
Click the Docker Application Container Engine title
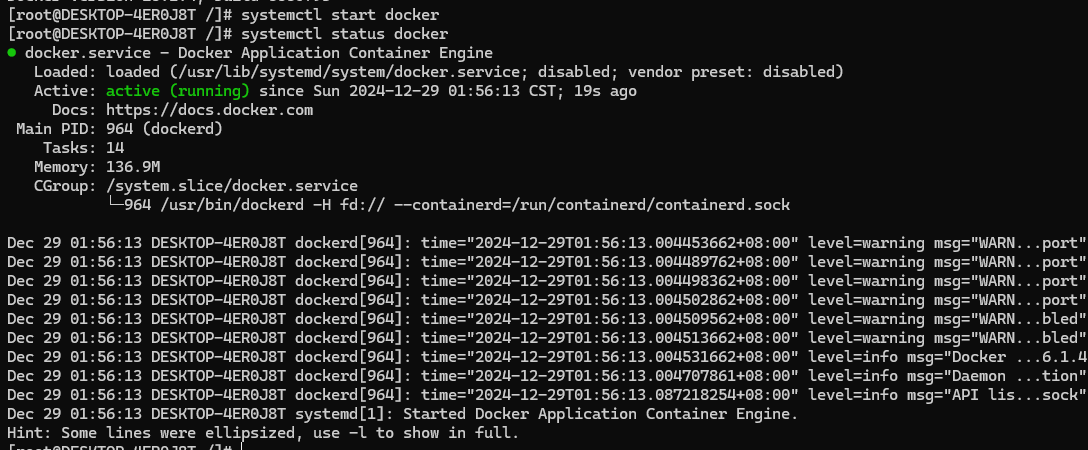click(x=328, y=53)
